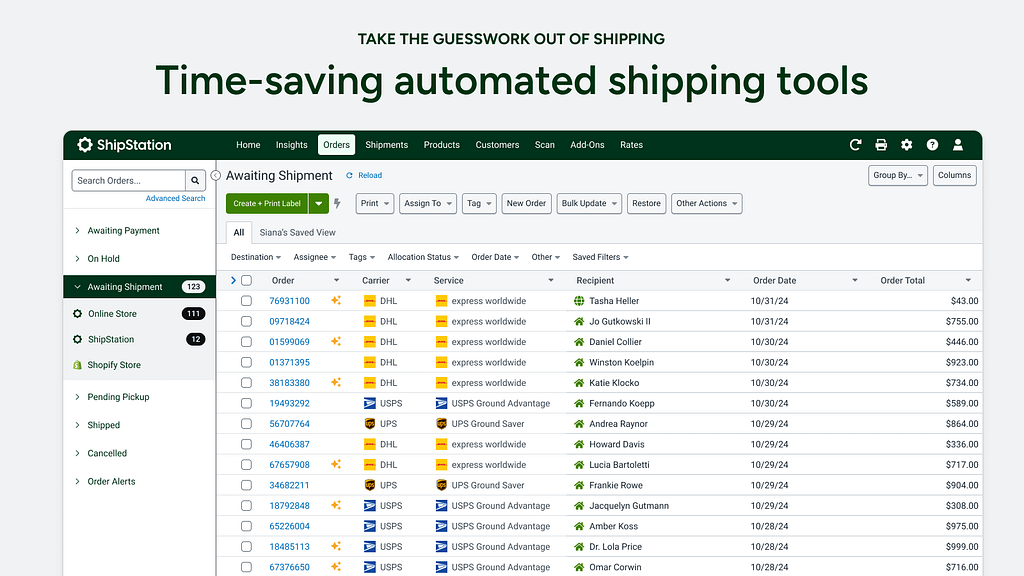Open the Bulk Update dropdown

[x=589, y=203]
